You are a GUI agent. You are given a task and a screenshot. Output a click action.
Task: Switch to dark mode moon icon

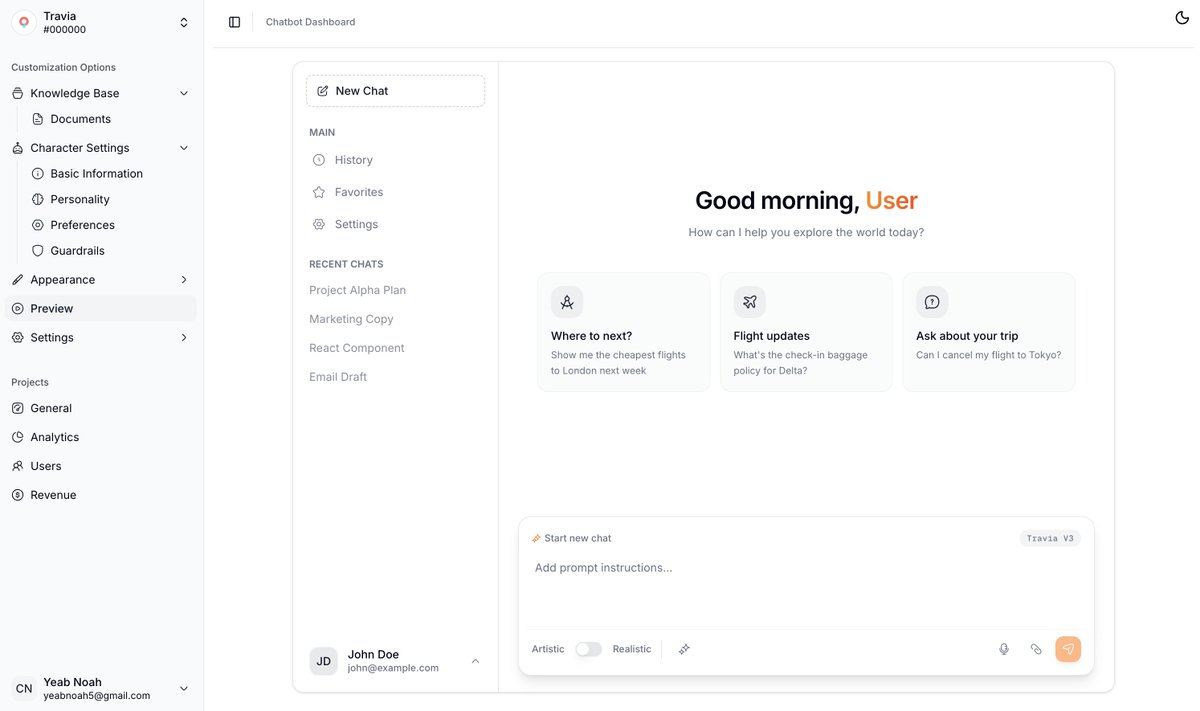(1182, 18)
